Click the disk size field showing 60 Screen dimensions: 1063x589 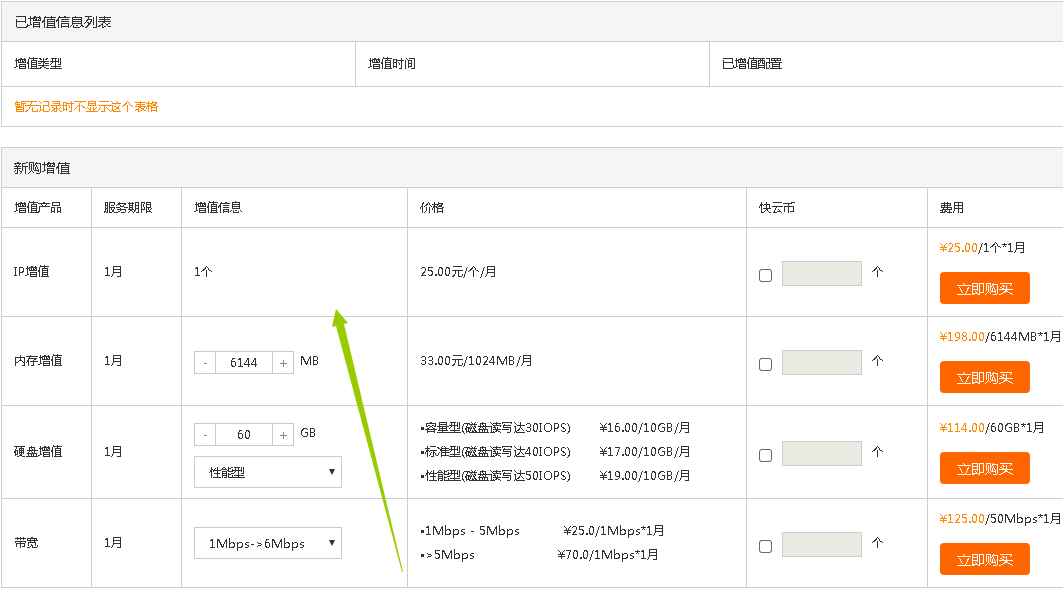coord(244,433)
